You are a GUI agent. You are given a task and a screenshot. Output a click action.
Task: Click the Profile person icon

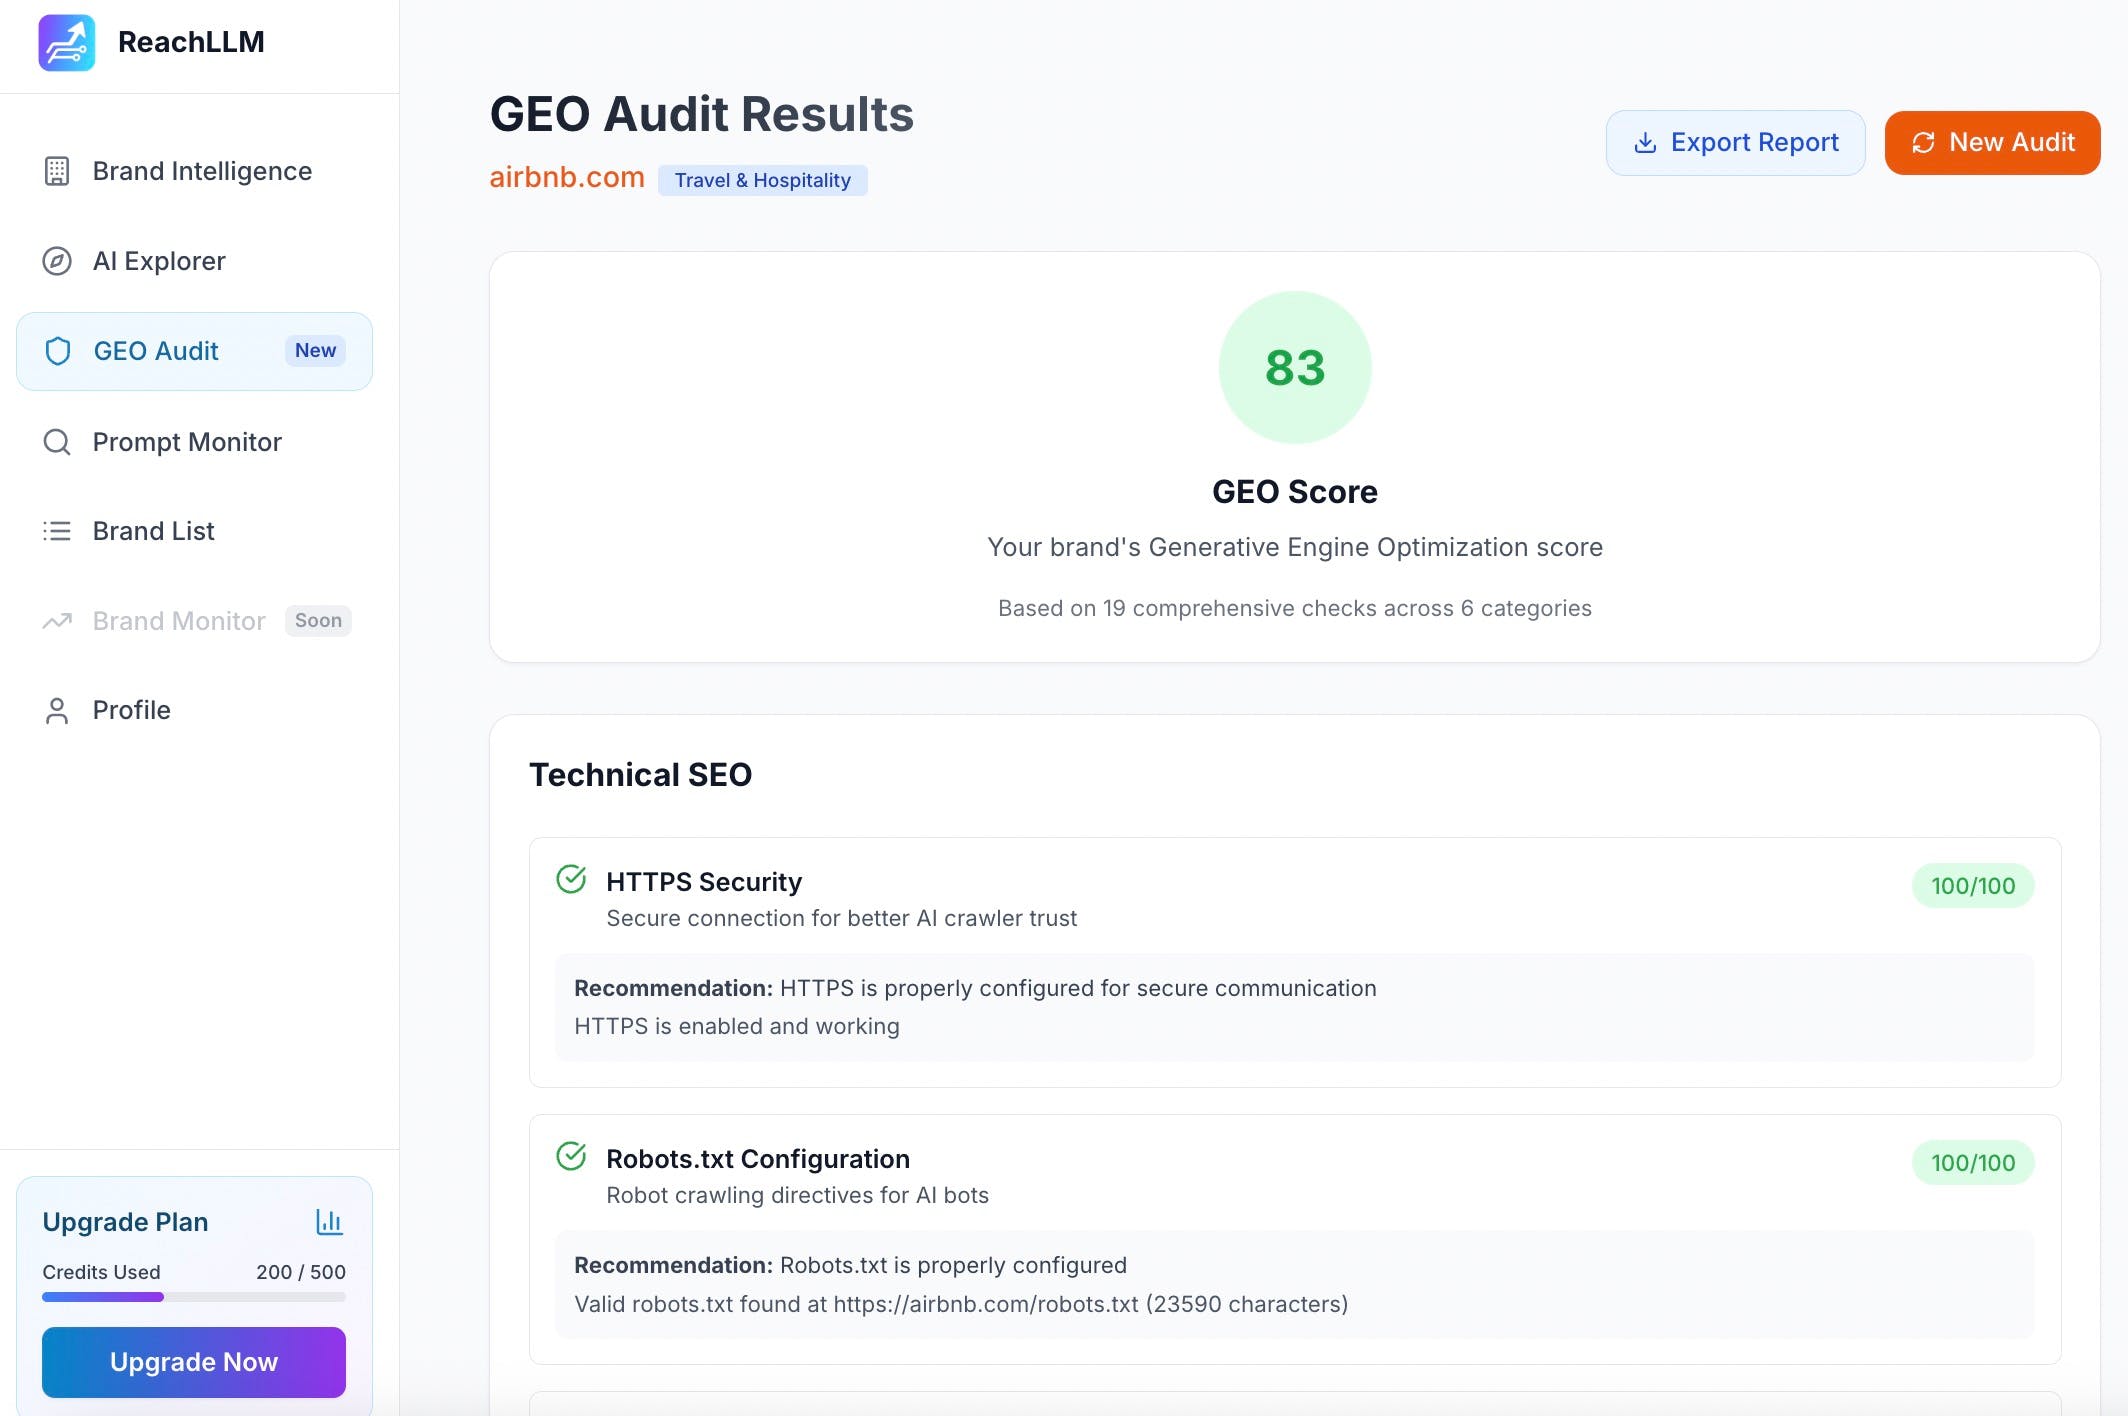point(57,710)
